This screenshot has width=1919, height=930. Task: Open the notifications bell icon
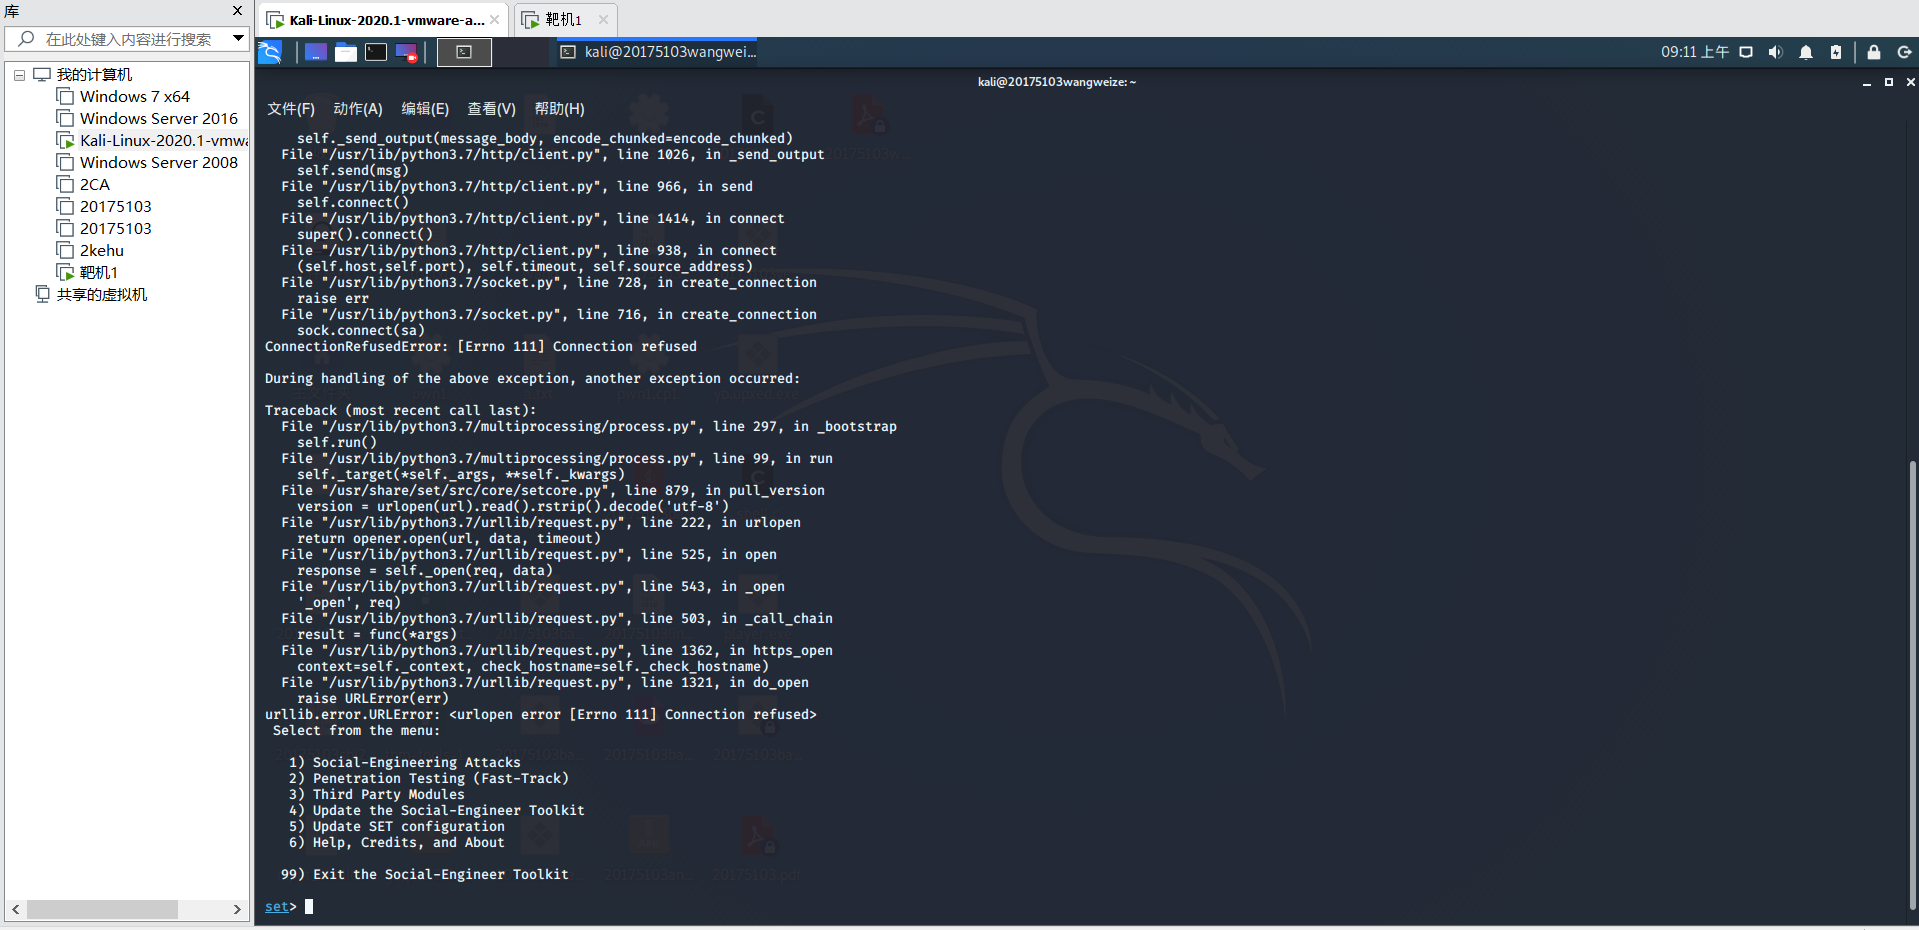tap(1806, 52)
